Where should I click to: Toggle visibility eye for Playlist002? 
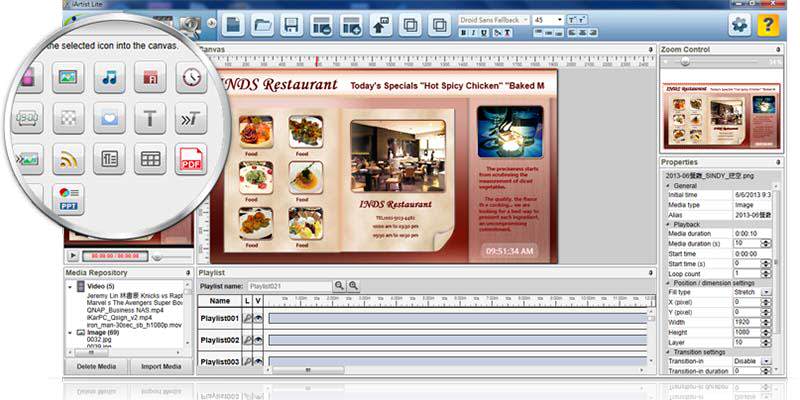258,340
